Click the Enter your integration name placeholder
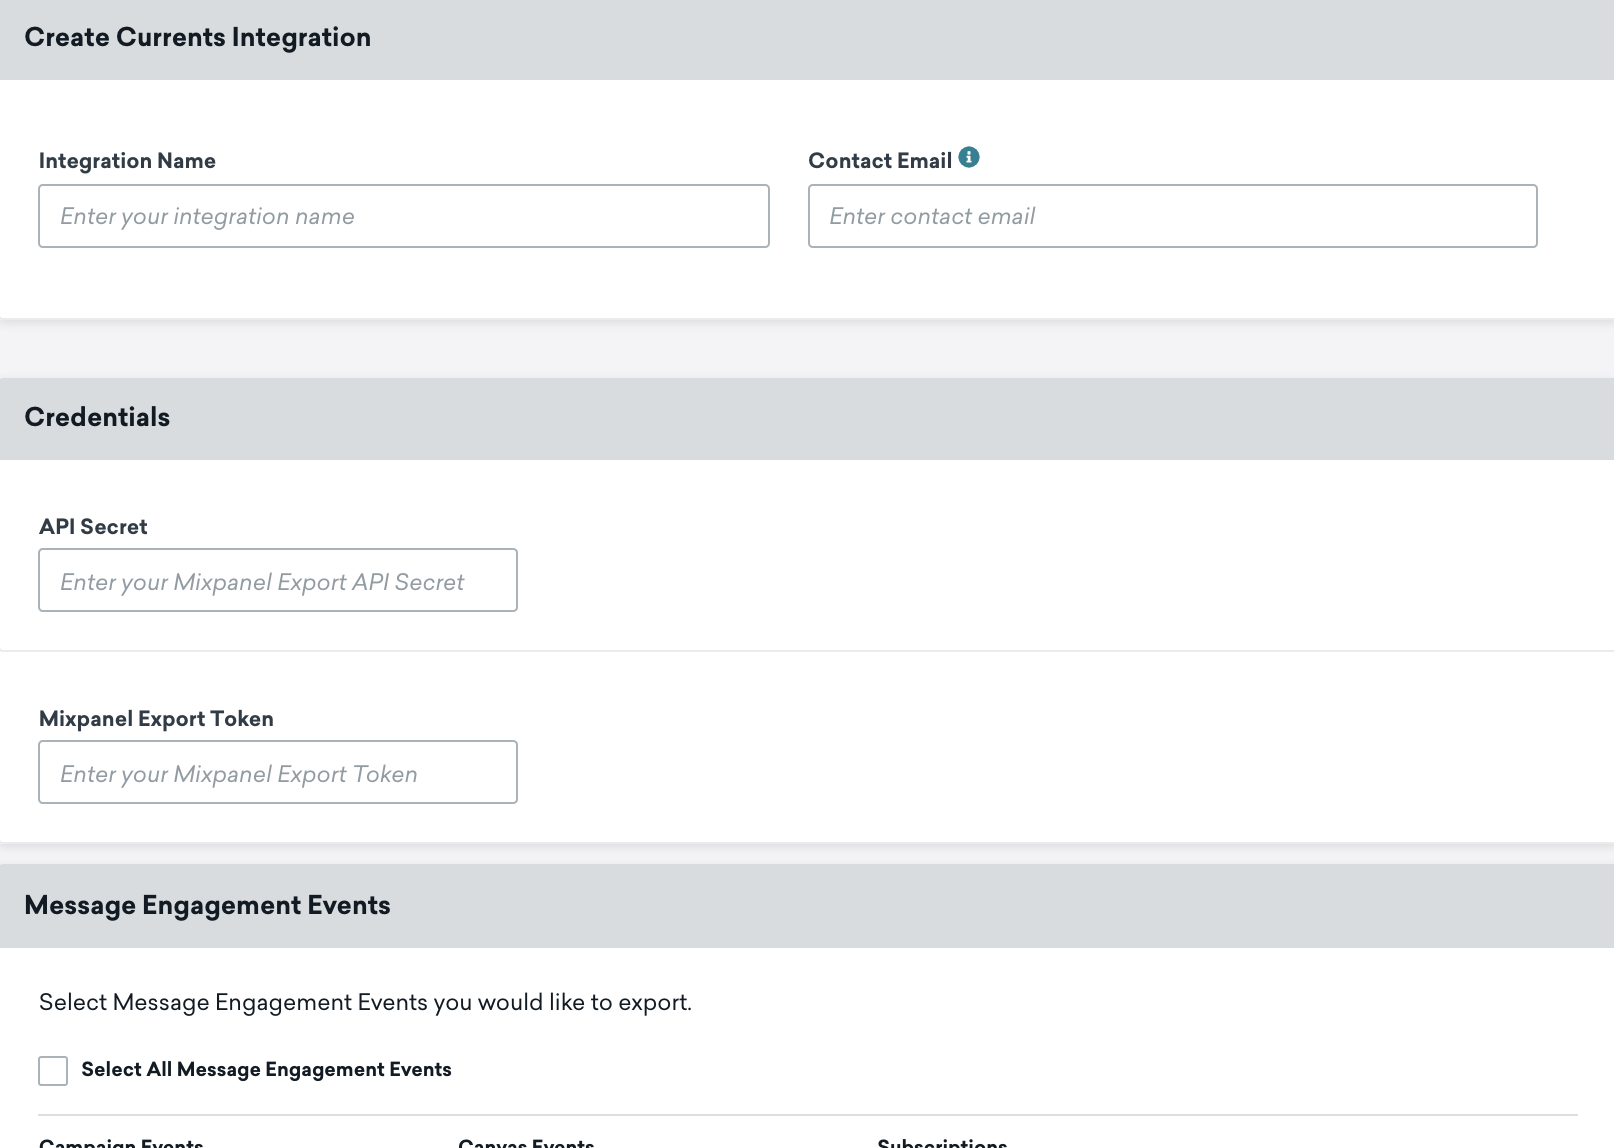 coord(207,216)
